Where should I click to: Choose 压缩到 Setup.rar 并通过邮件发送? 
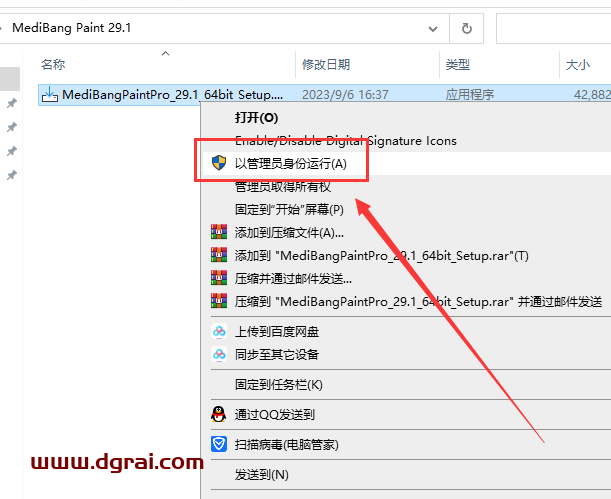coord(406,302)
